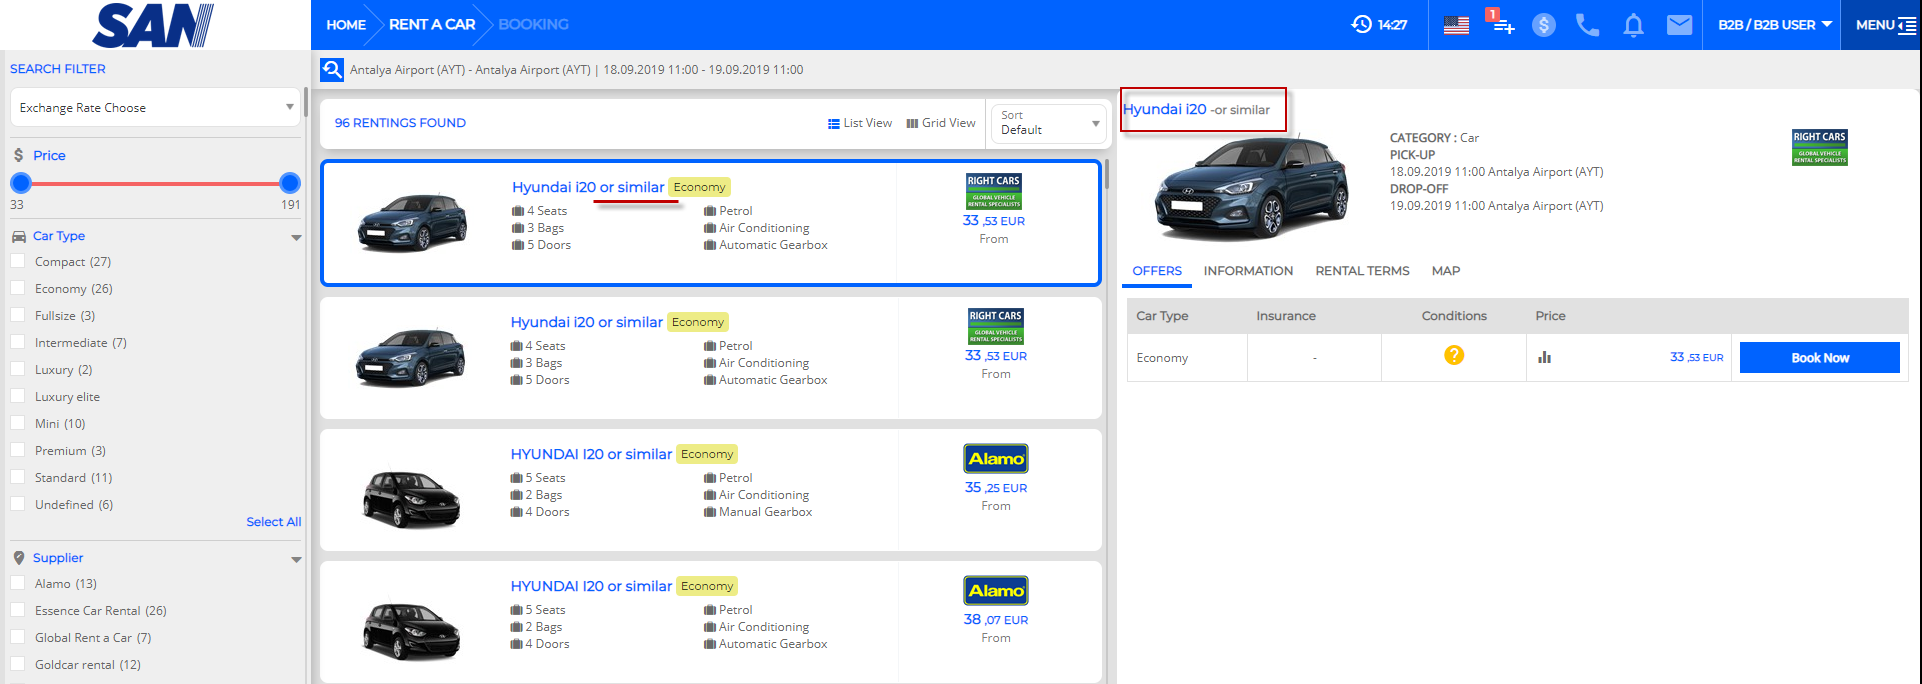
Task: Collapse the Car Type filter section
Action: pos(296,237)
